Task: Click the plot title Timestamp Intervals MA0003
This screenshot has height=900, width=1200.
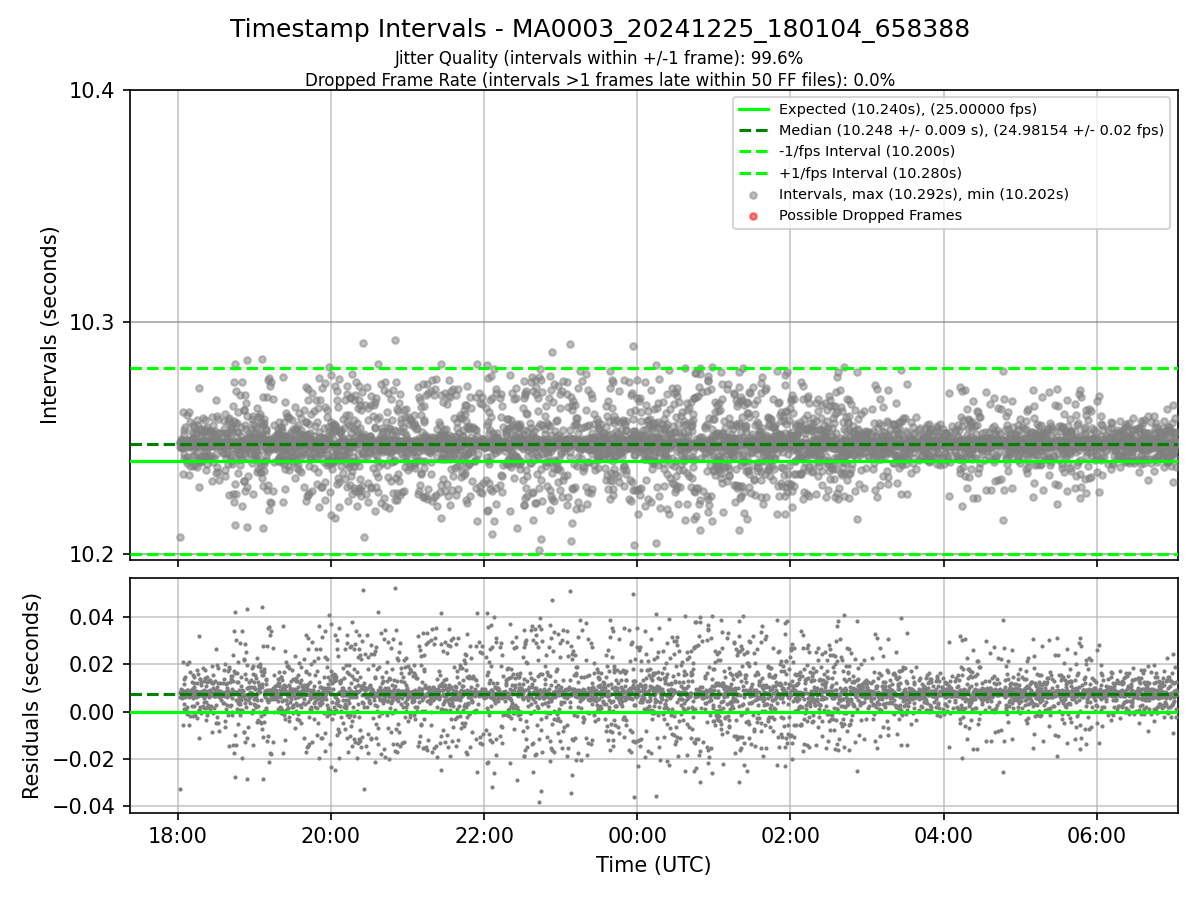Action: [x=600, y=29]
